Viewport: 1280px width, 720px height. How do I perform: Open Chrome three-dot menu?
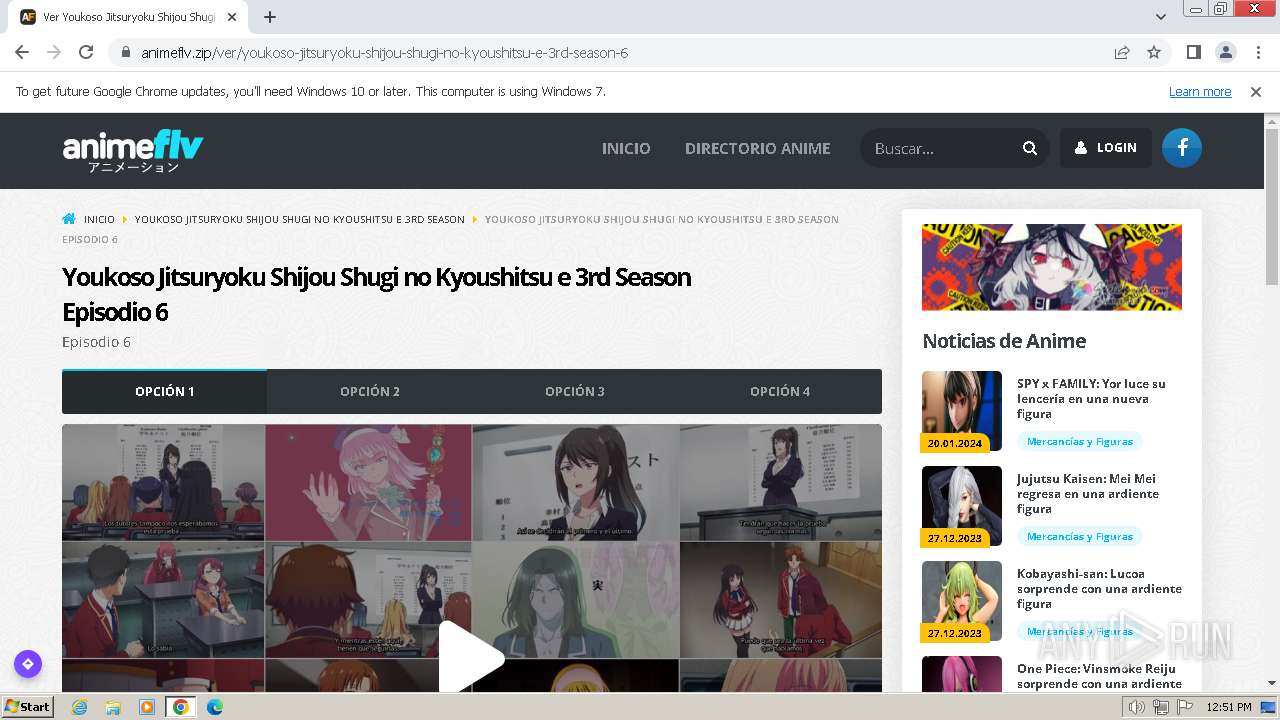pyautogui.click(x=1257, y=52)
